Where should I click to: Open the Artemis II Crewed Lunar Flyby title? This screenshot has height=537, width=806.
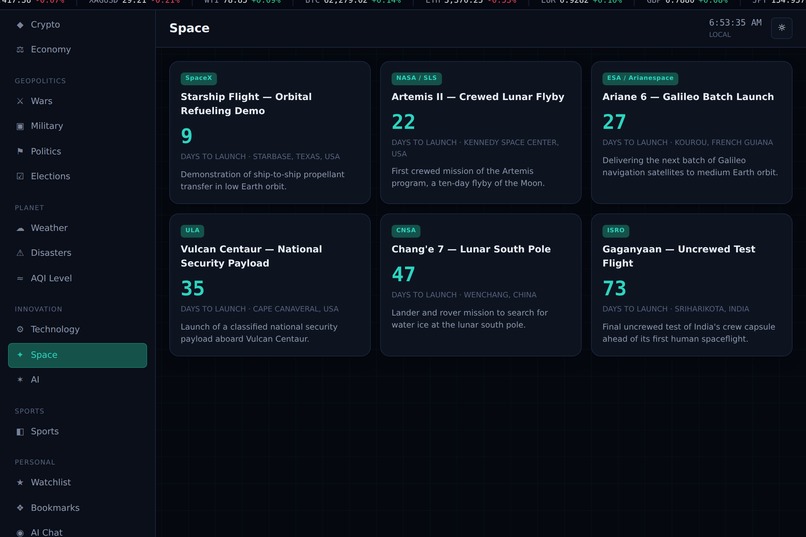(478, 97)
